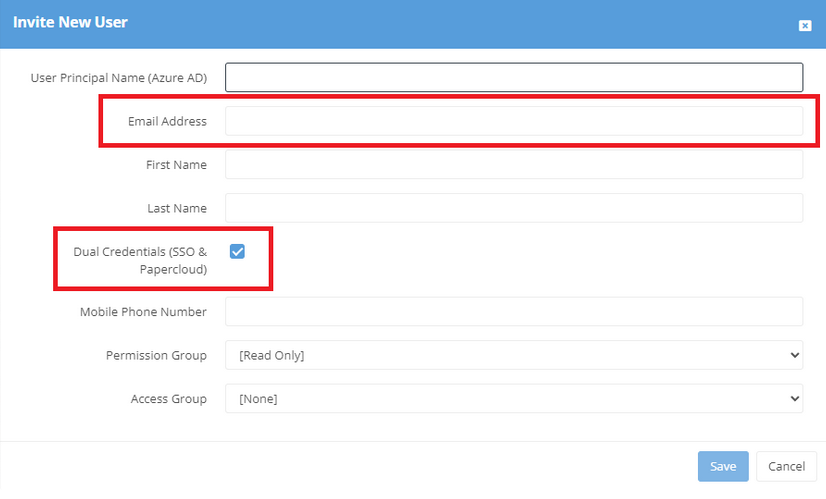Click the Email Address input field

pos(514,121)
